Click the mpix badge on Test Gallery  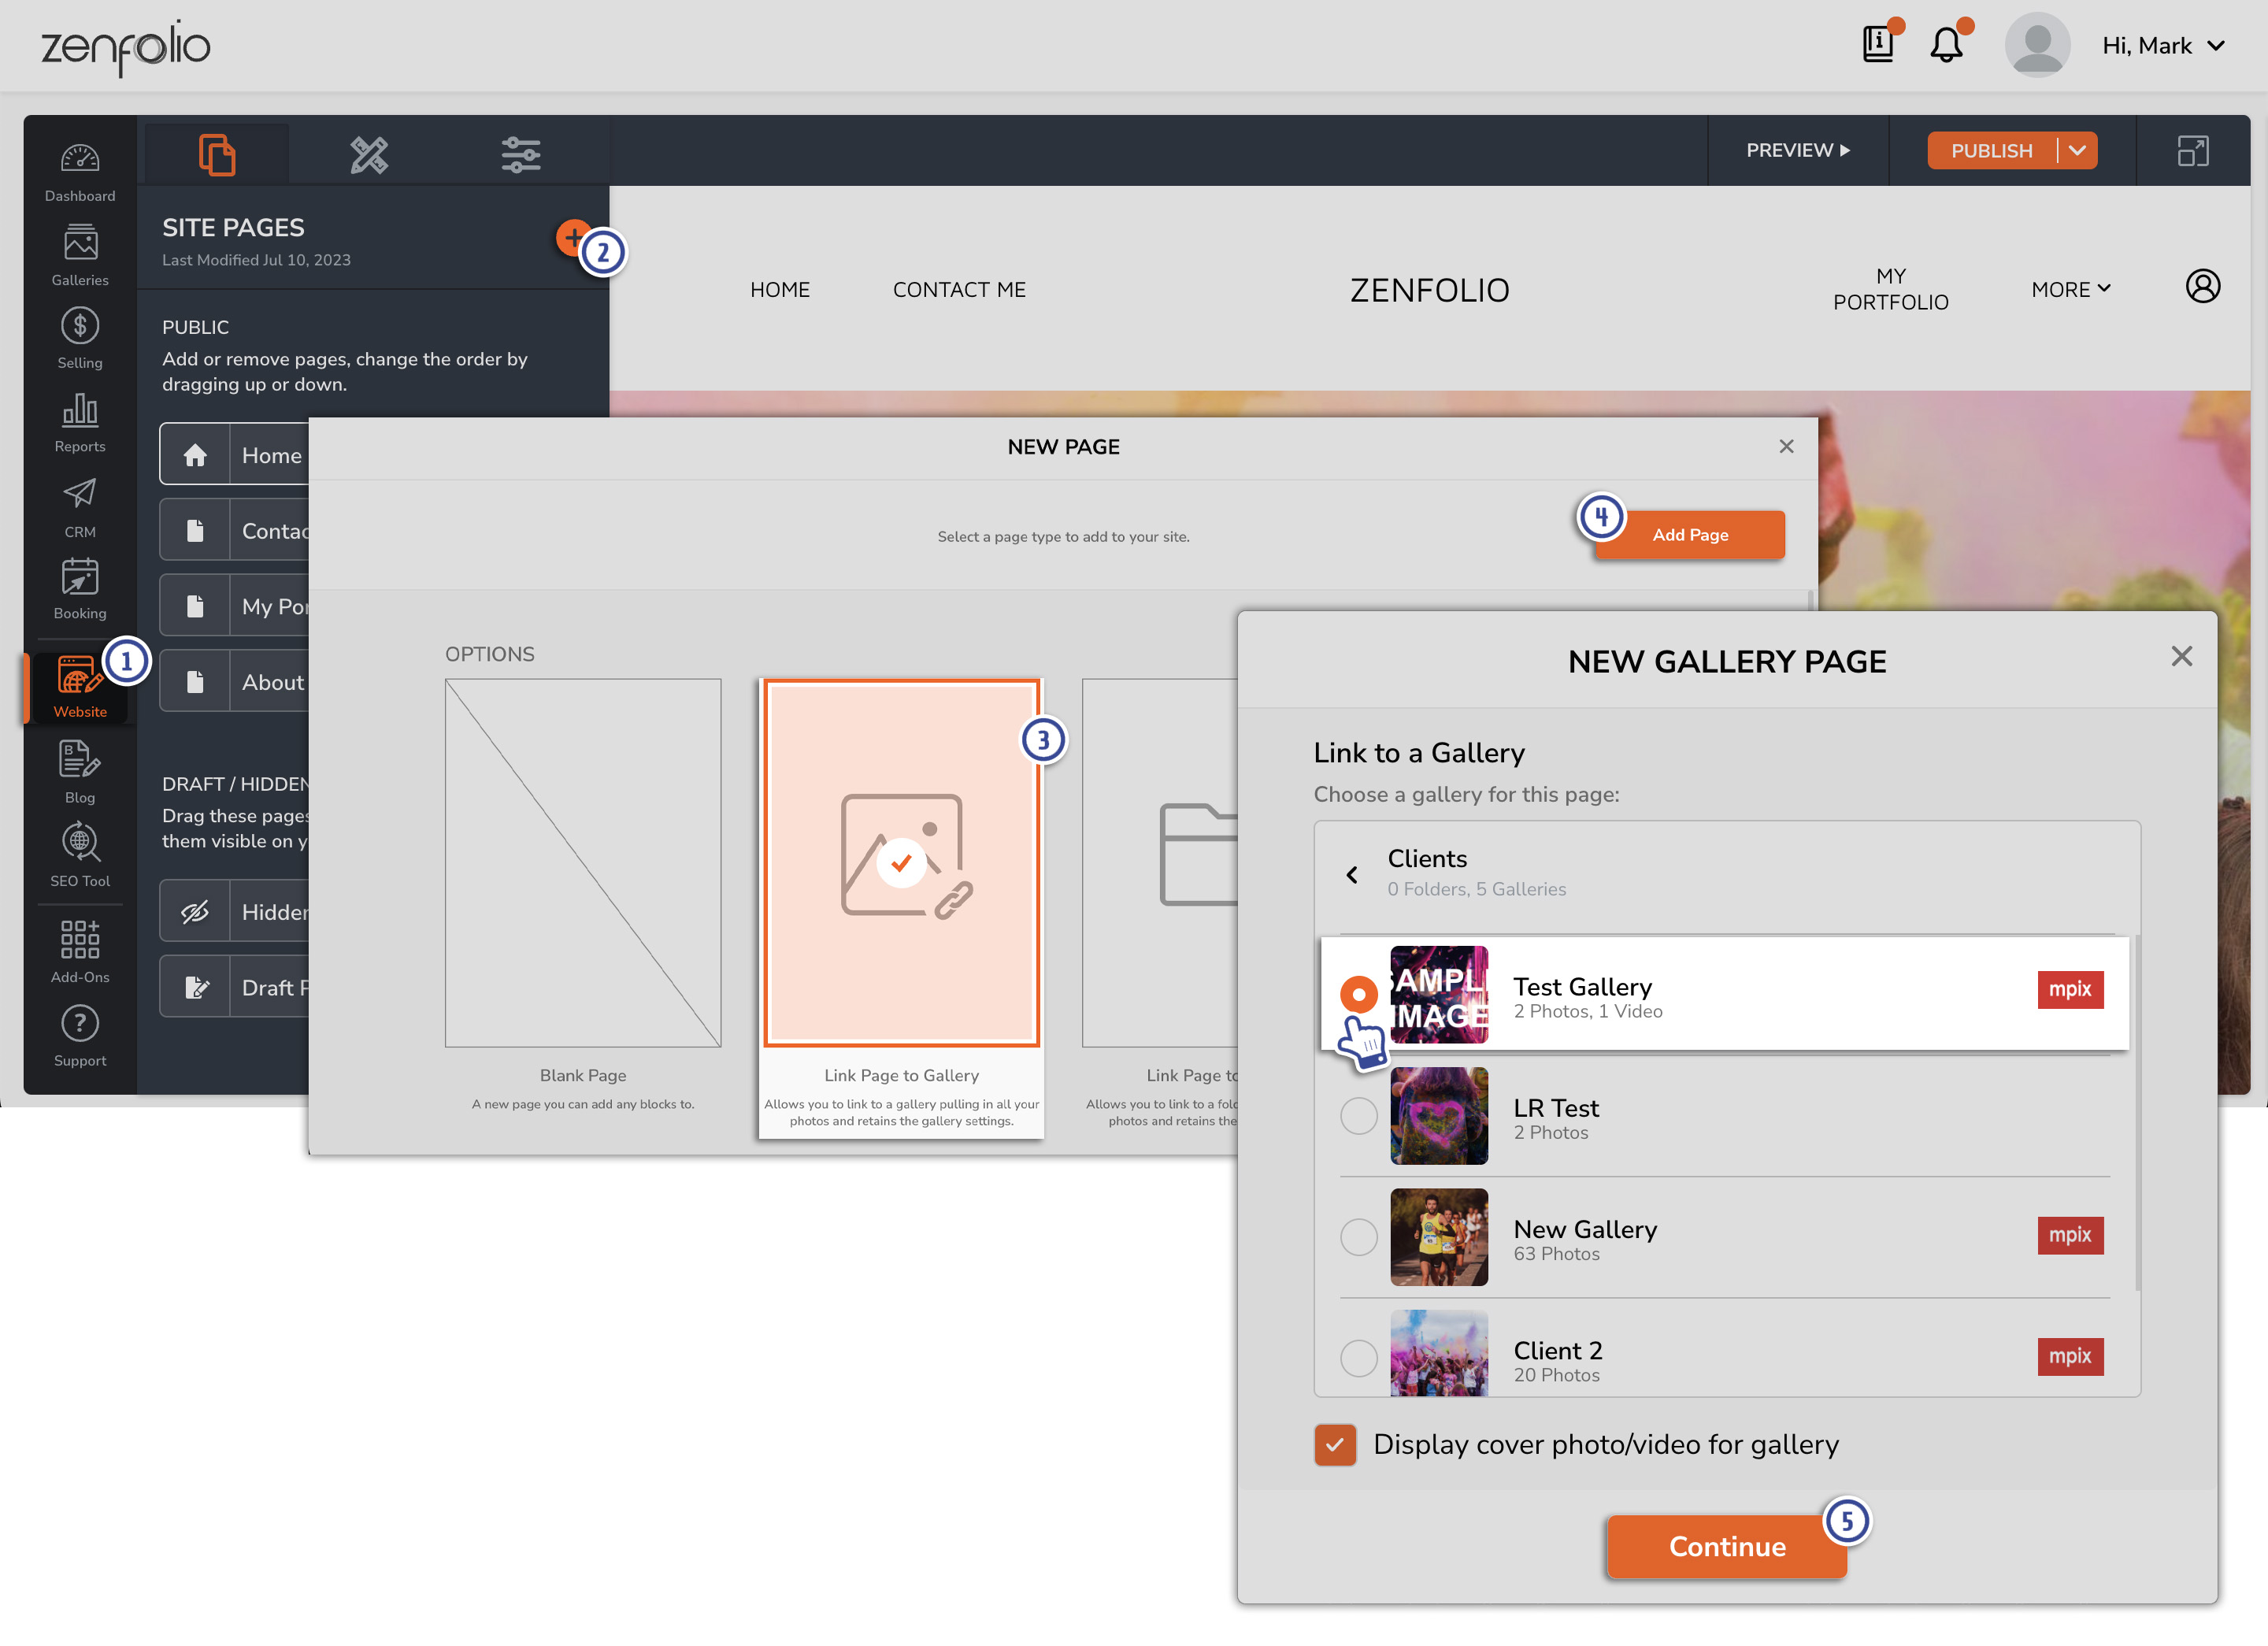(x=2070, y=989)
